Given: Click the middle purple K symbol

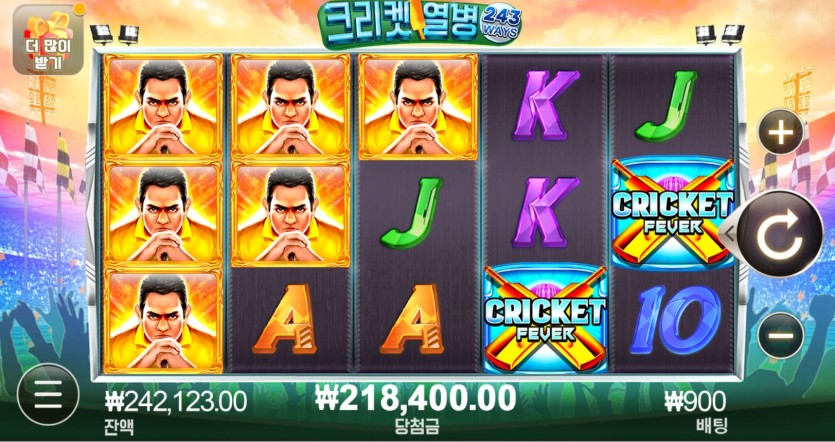Looking at the screenshot, I should [x=546, y=213].
